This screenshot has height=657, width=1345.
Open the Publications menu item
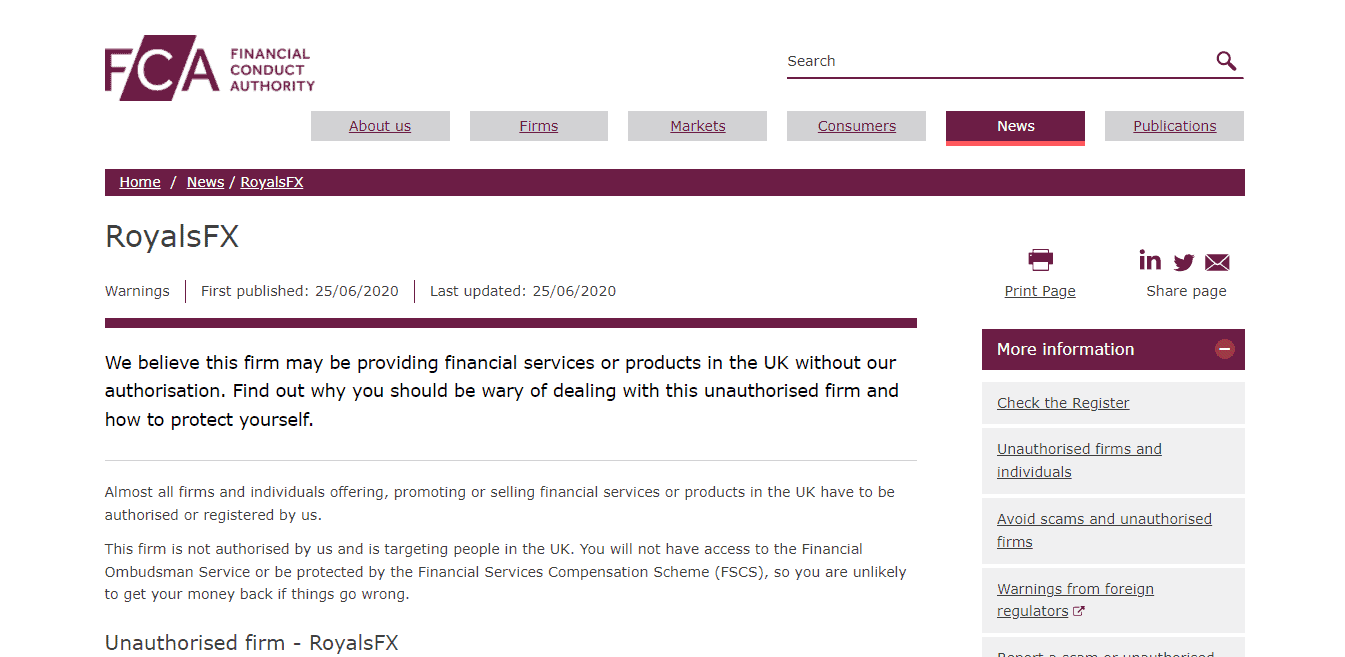click(x=1174, y=126)
